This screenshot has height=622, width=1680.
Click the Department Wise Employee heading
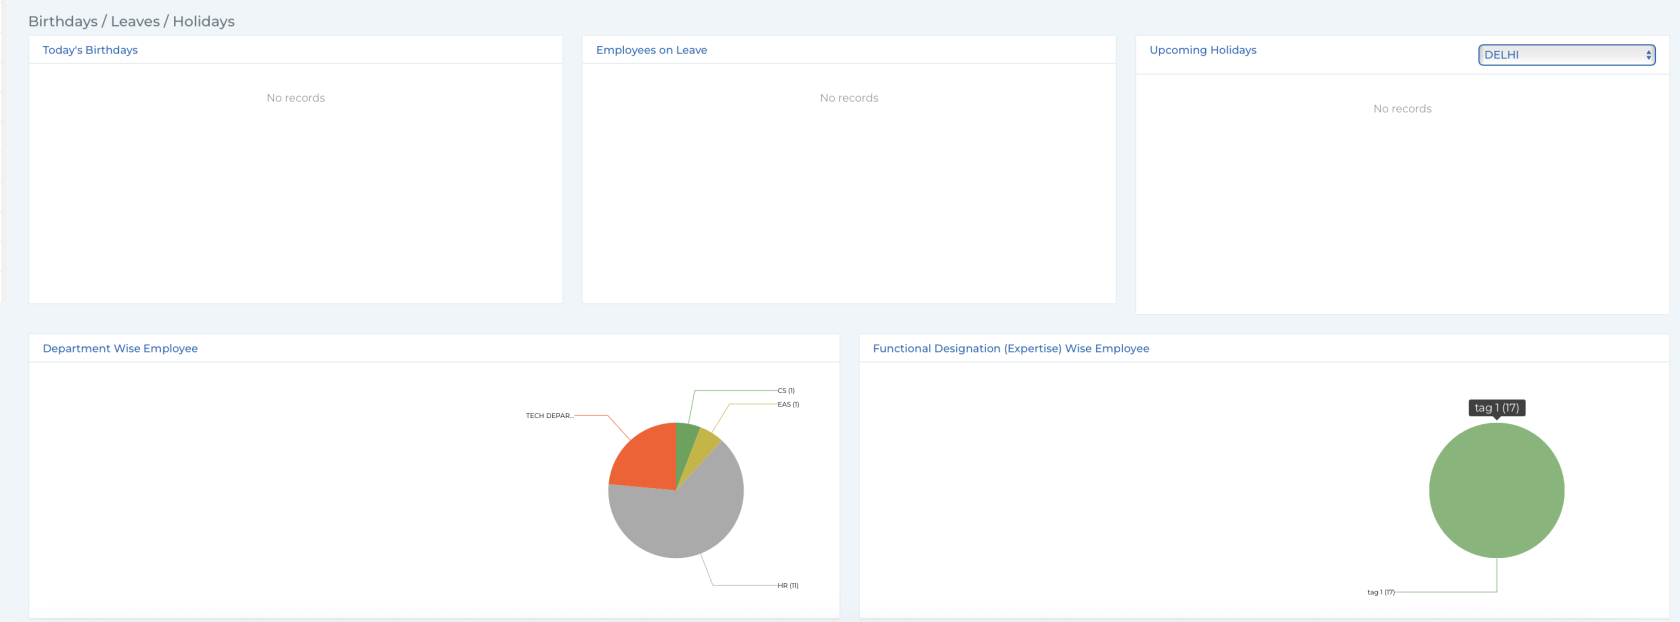click(120, 349)
